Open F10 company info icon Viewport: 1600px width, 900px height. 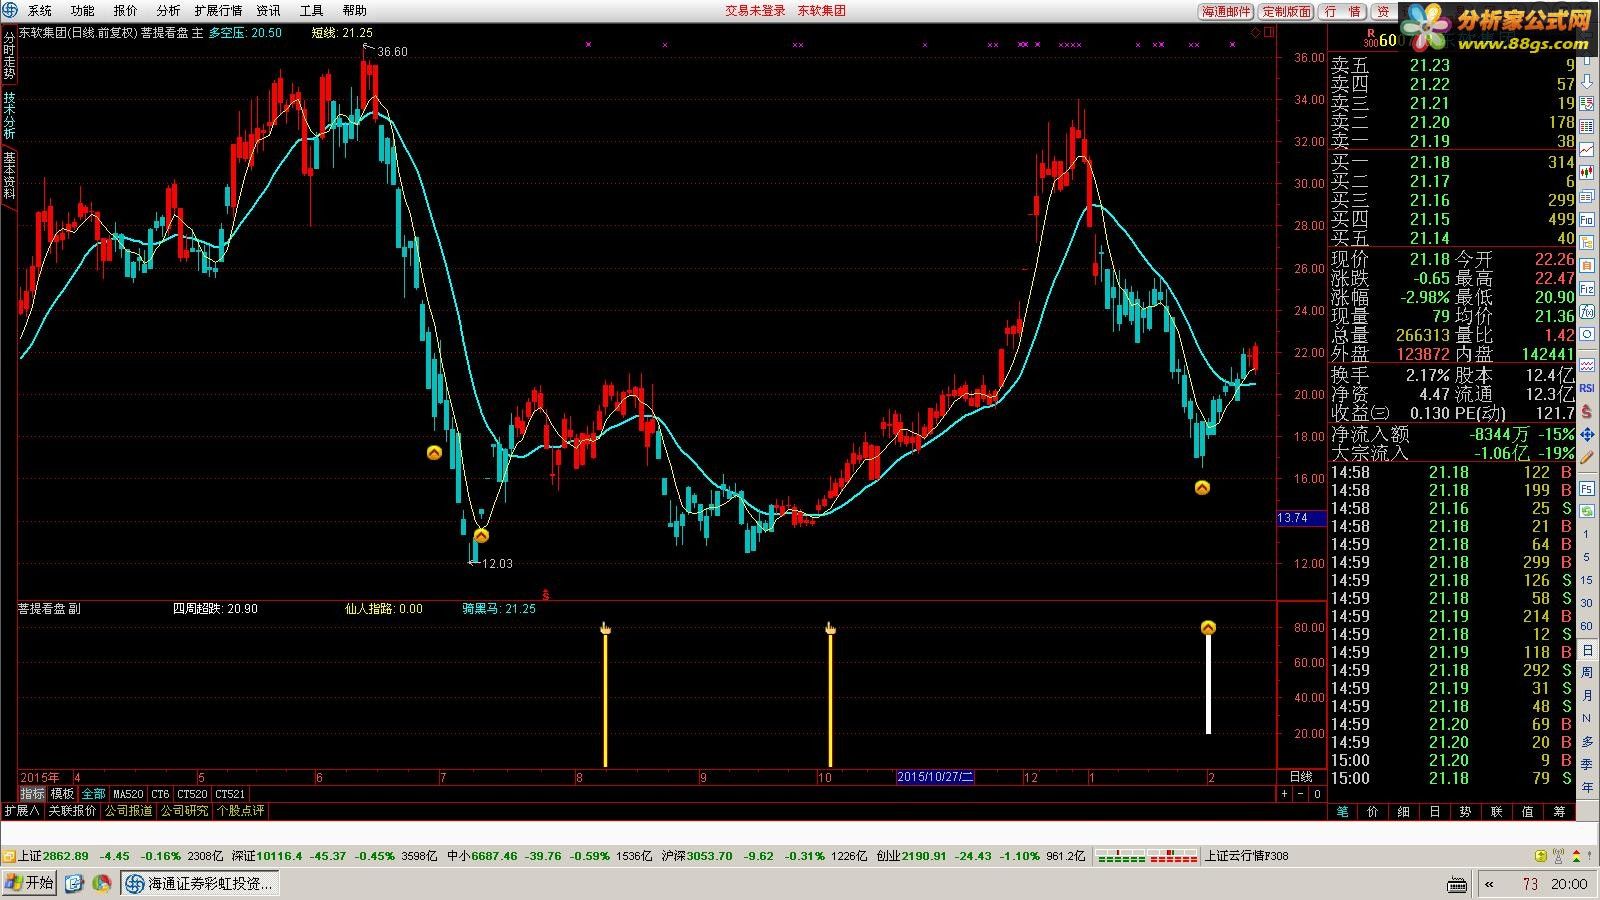point(1587,219)
